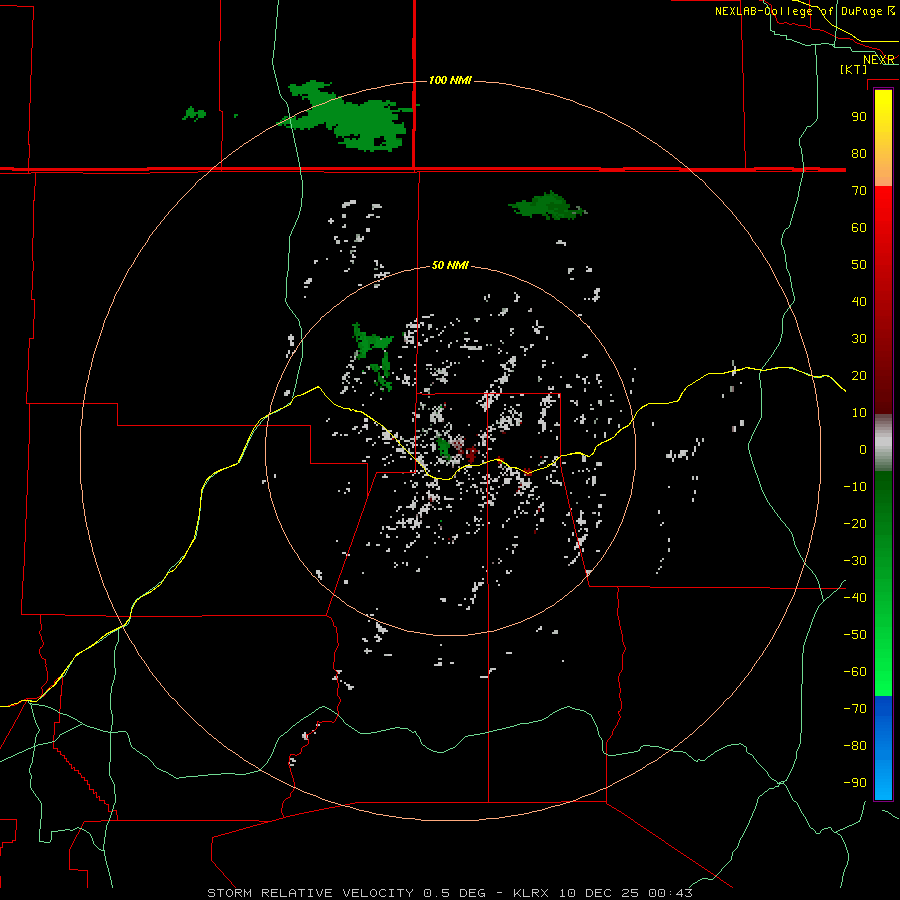
Task: Click the -50 value on the velocity scale
Action: [855, 635]
